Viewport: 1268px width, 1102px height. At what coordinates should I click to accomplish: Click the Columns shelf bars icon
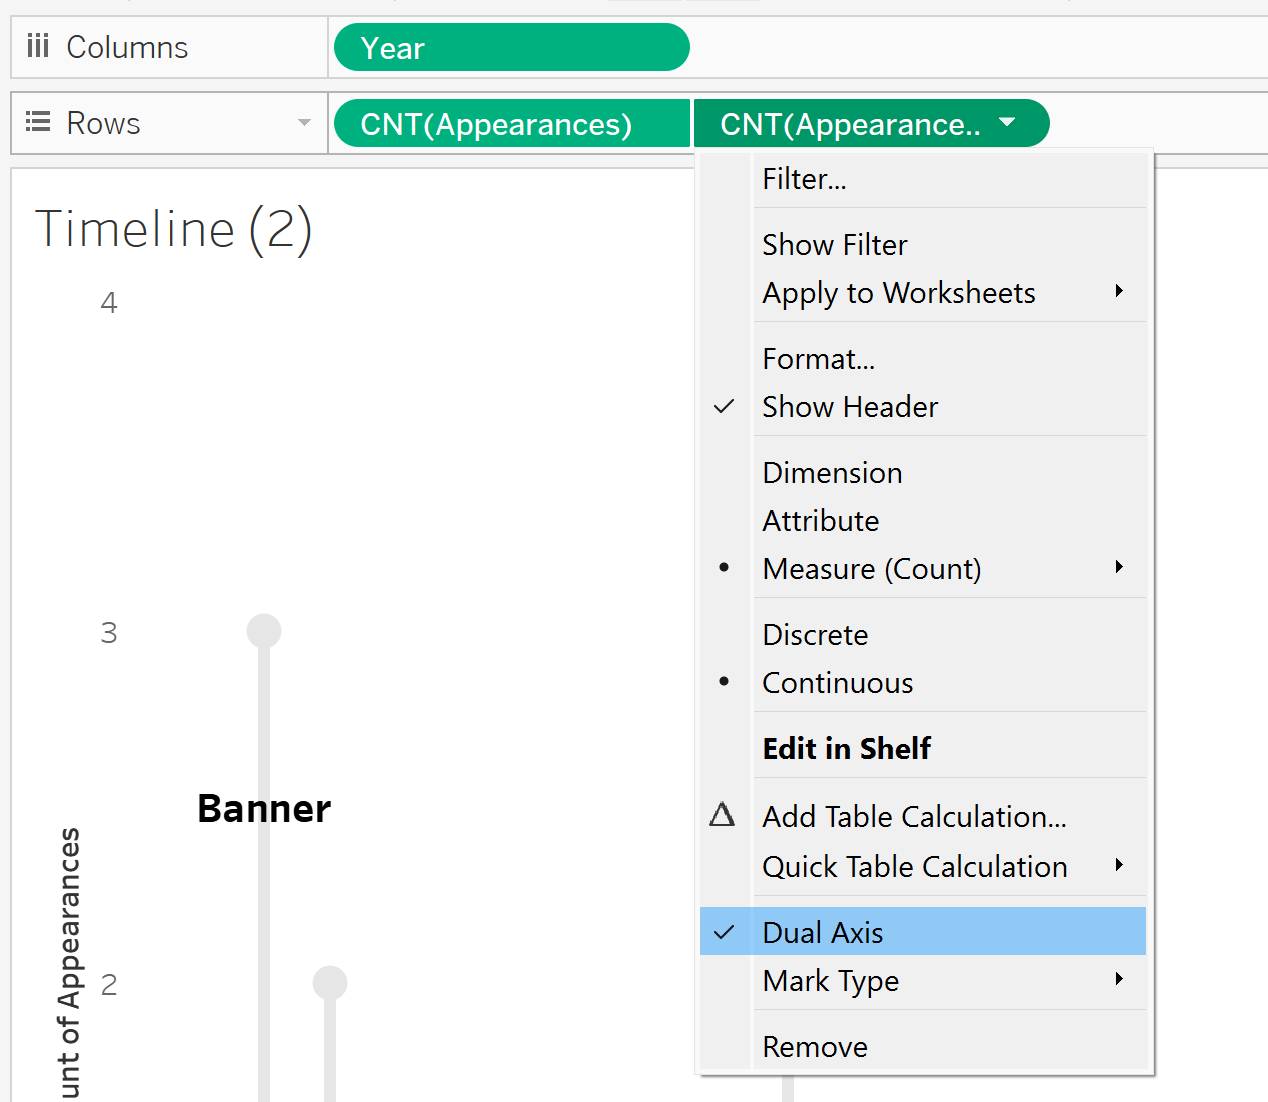coord(38,46)
